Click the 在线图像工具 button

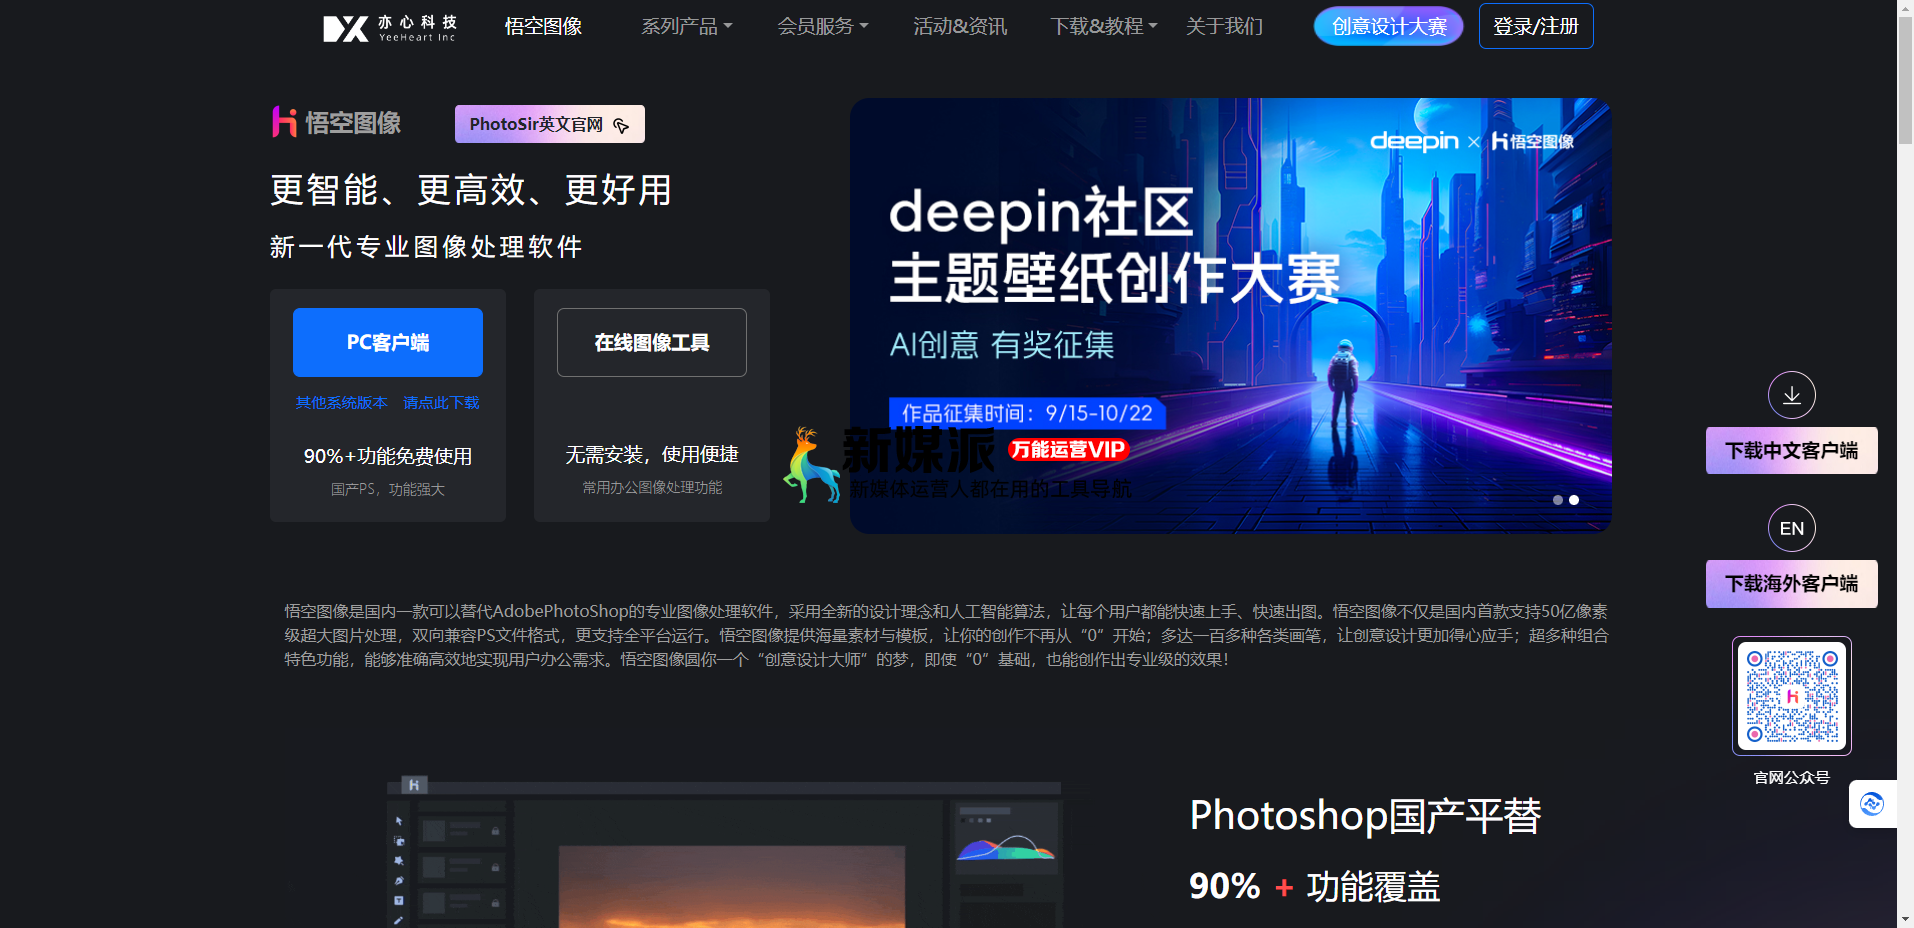[x=652, y=342]
